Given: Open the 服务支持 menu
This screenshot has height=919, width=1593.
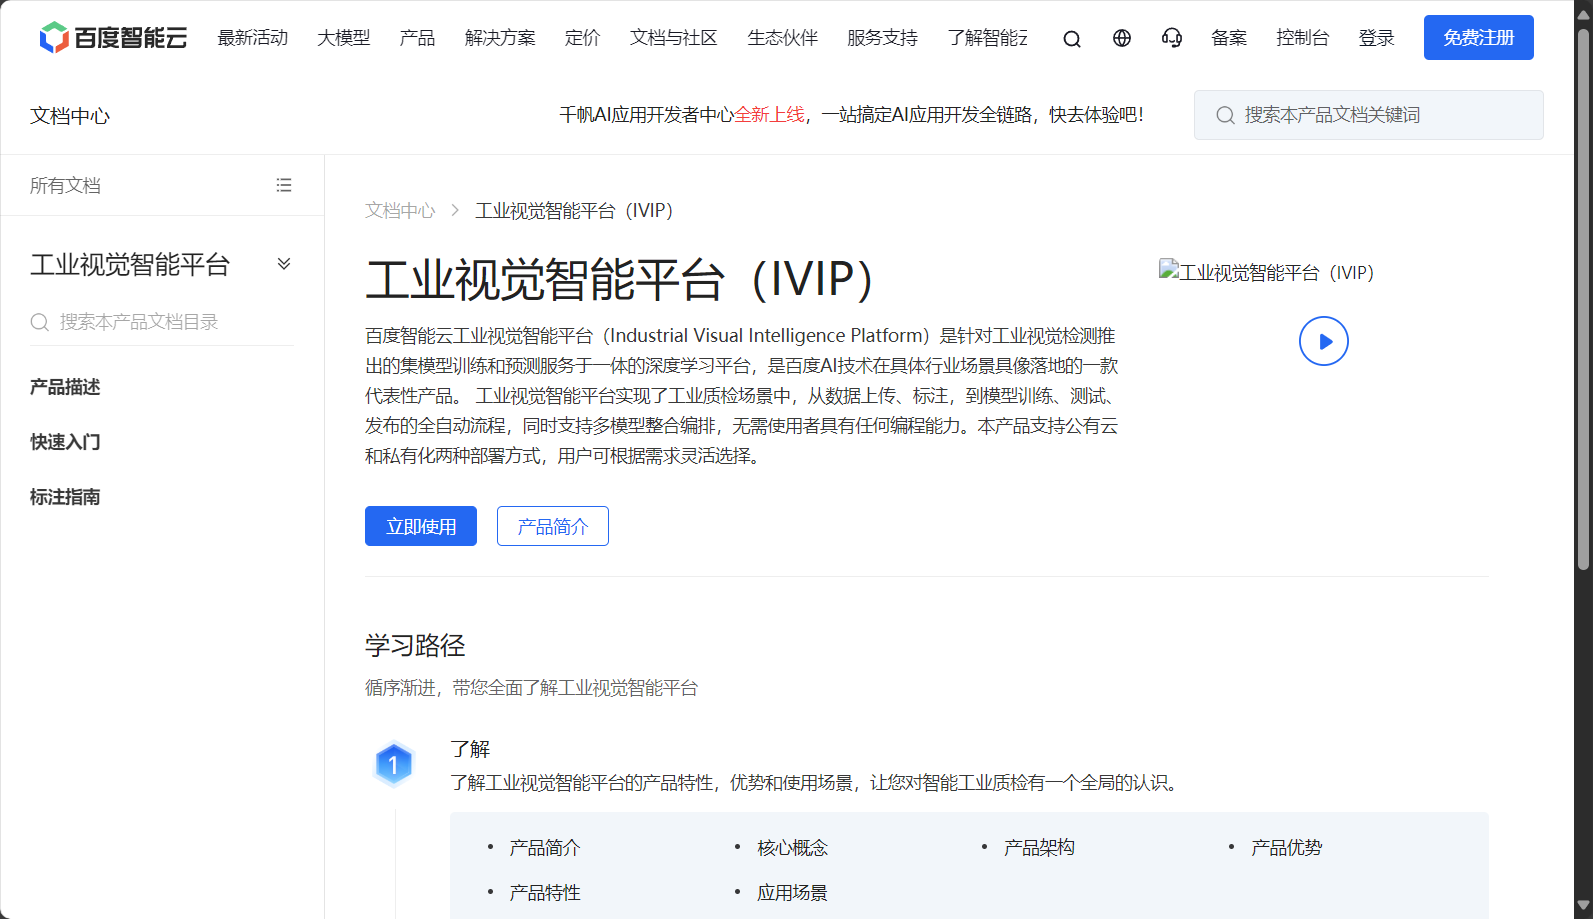Looking at the screenshot, I should [x=882, y=38].
